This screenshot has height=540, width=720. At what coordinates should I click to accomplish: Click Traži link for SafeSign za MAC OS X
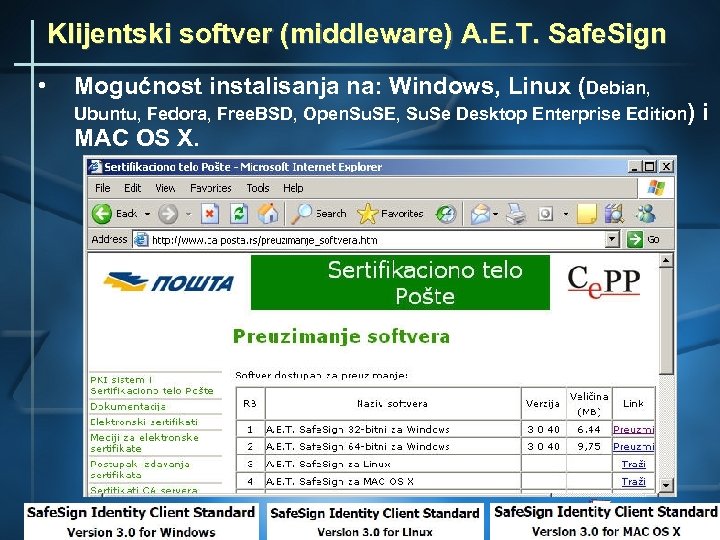(634, 481)
